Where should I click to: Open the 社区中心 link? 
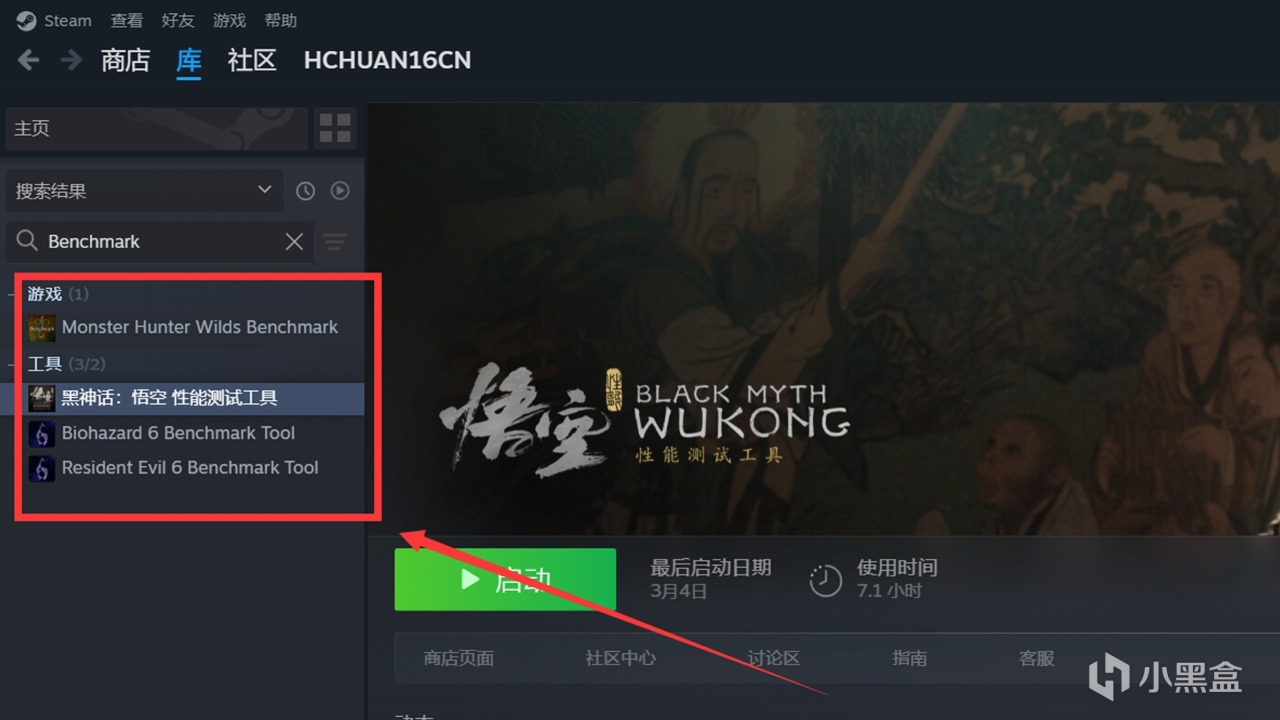621,658
